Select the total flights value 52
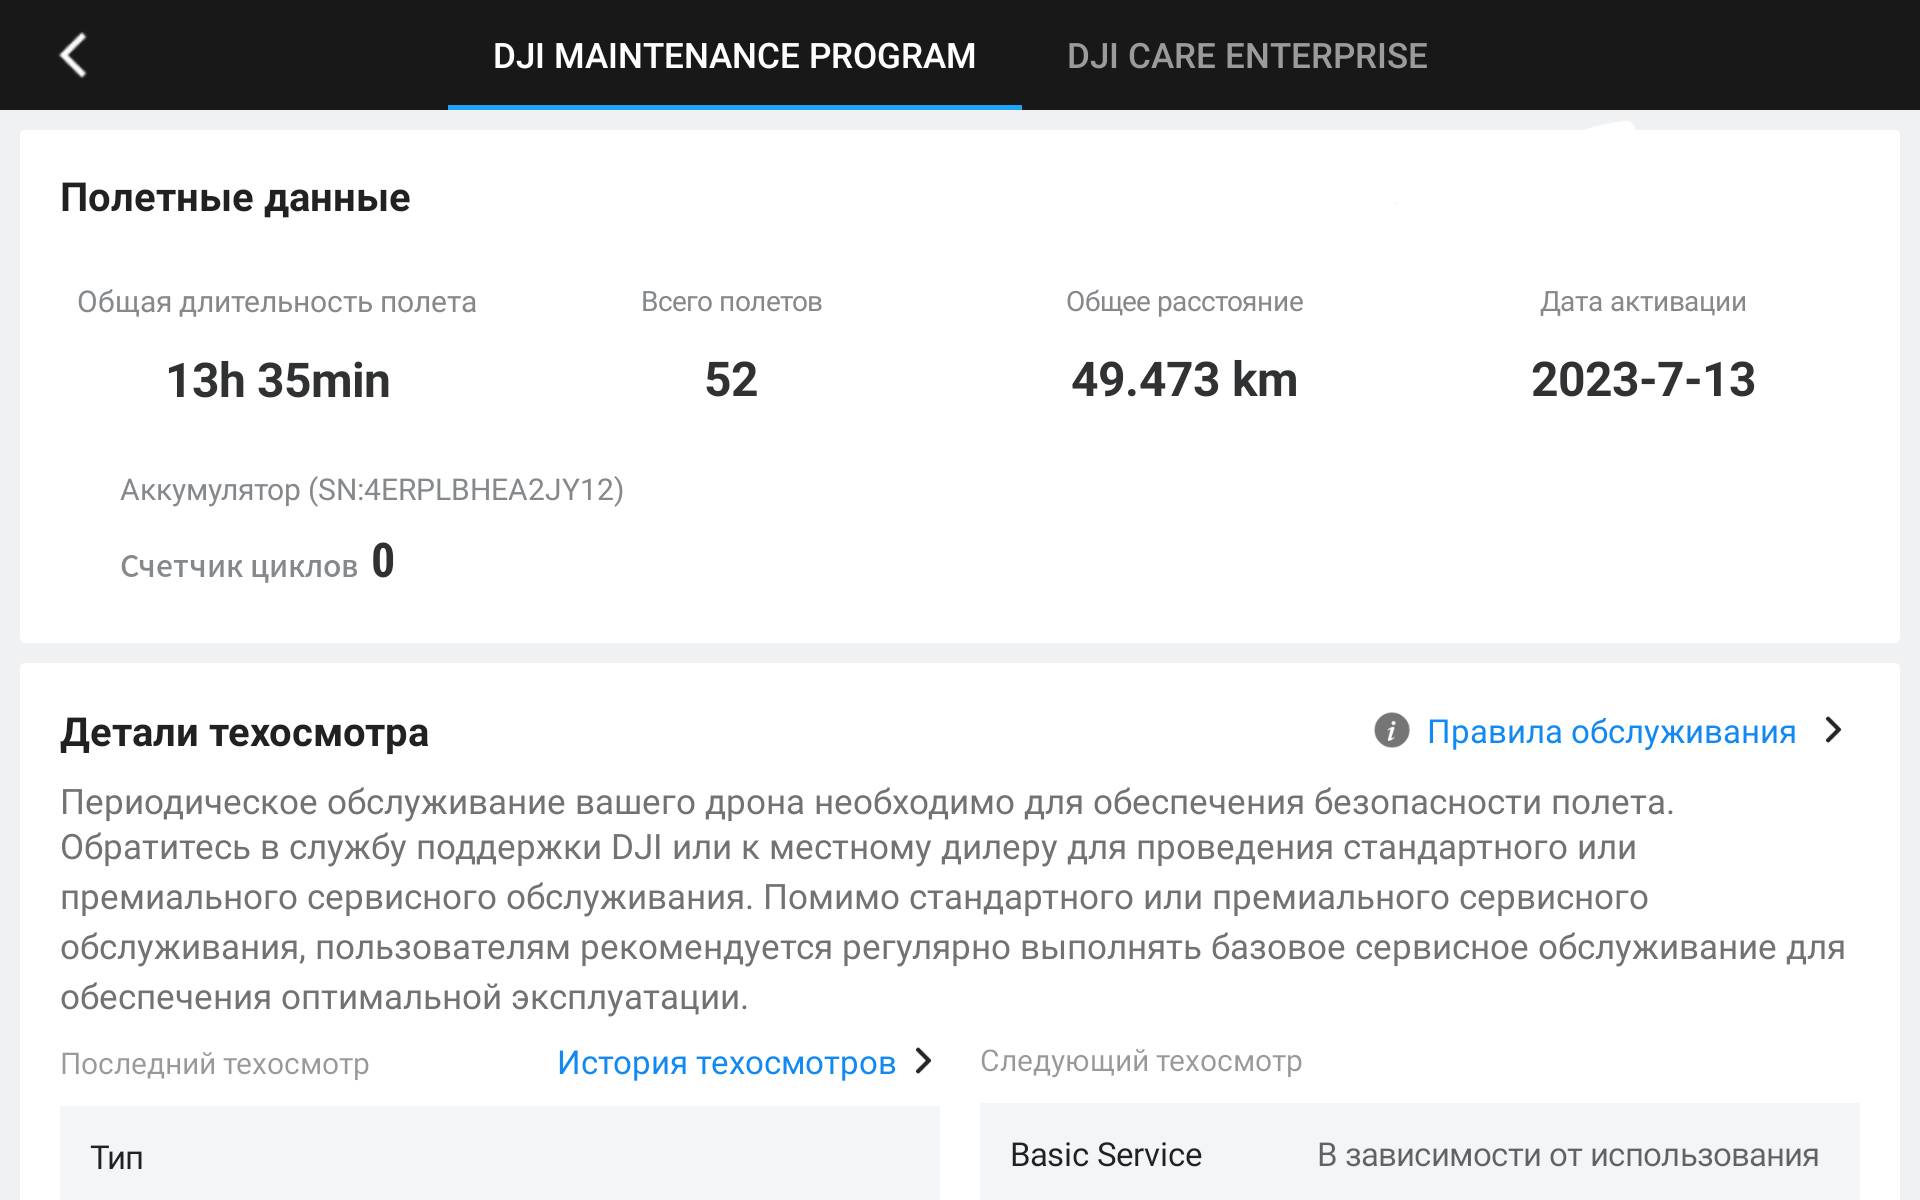The image size is (1920, 1200). pyautogui.click(x=731, y=380)
